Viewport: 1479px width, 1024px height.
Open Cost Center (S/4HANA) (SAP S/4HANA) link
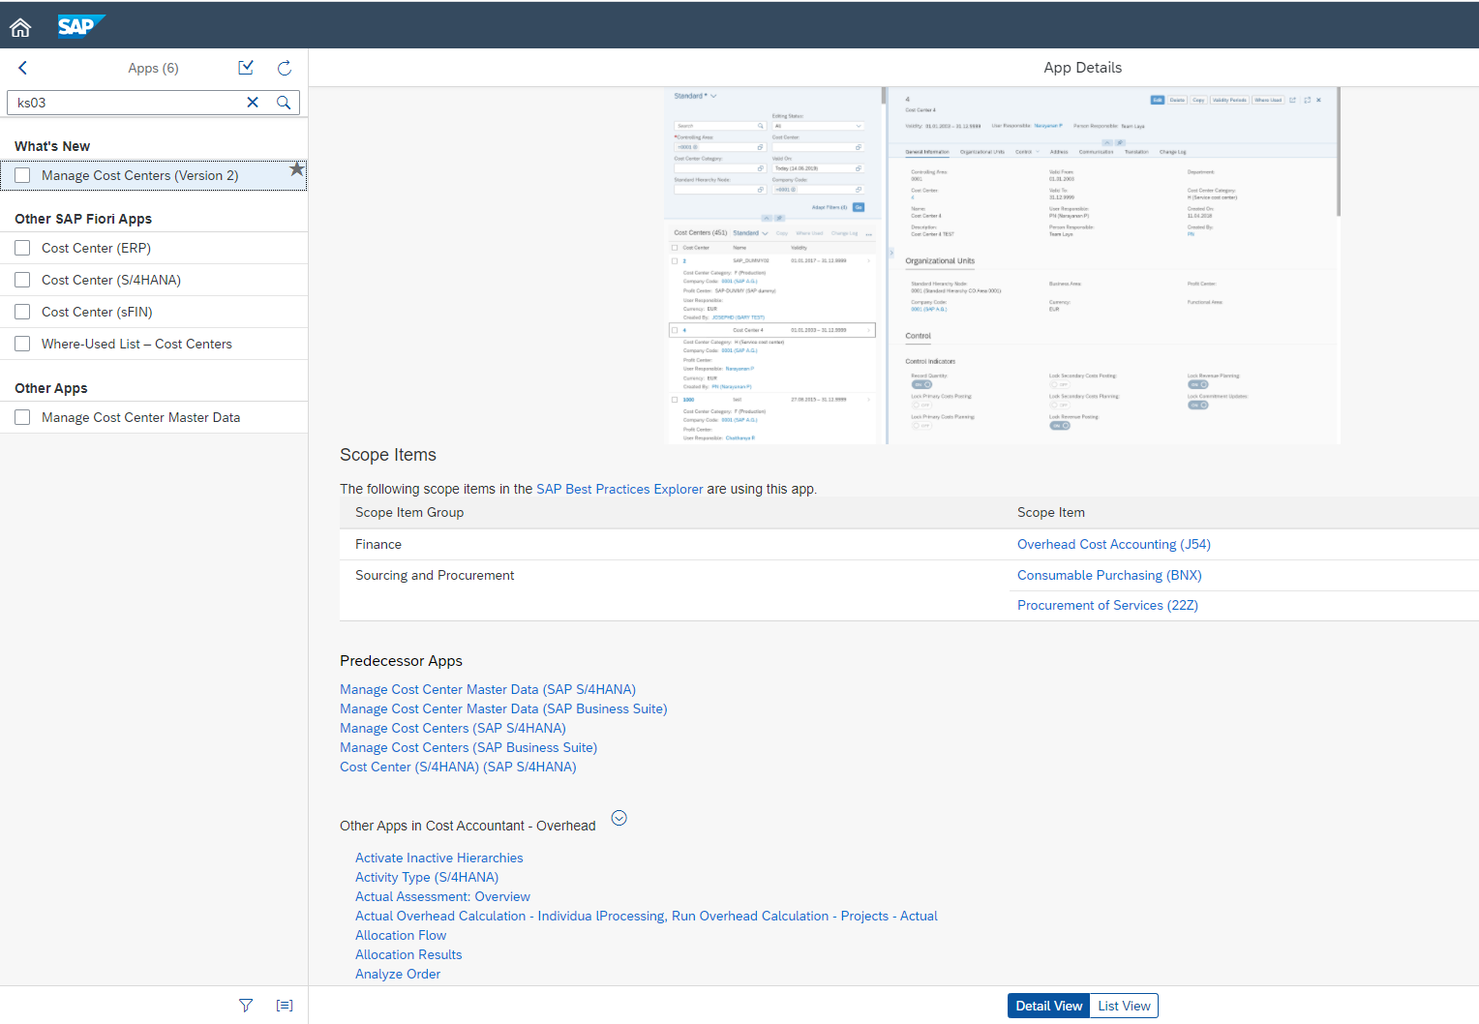click(x=458, y=767)
